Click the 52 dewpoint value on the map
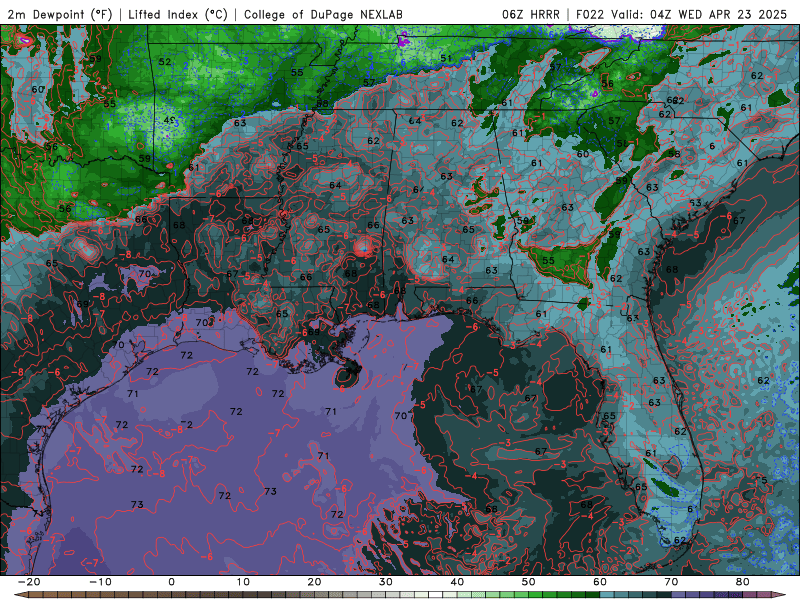The height and width of the screenshot is (600, 800). click(x=165, y=62)
